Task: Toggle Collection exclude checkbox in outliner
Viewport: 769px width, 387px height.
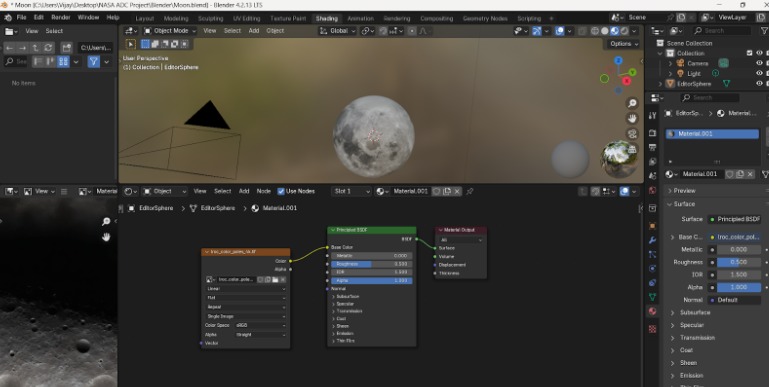Action: coord(749,53)
